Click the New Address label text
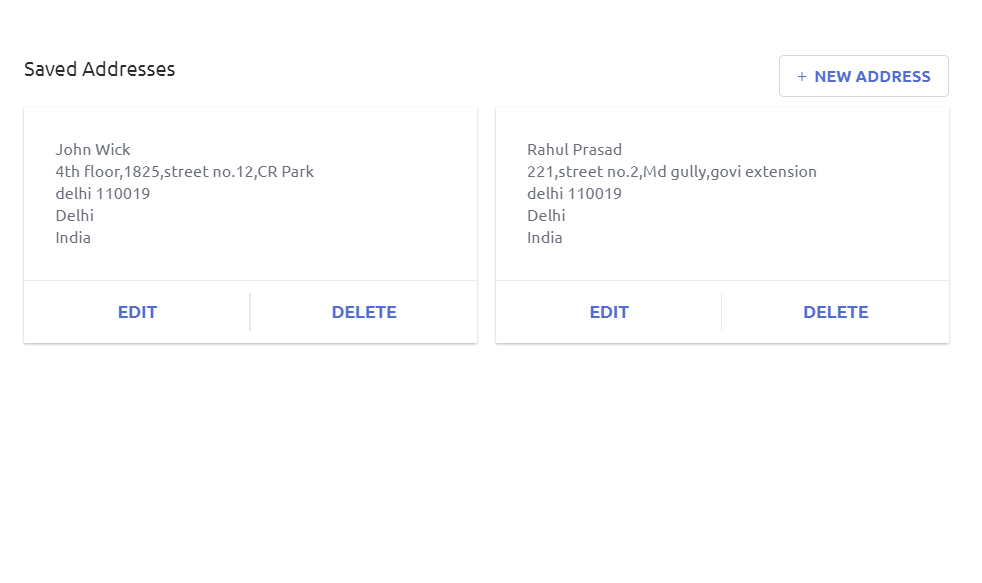Viewport: 982px width, 583px height. click(872, 77)
